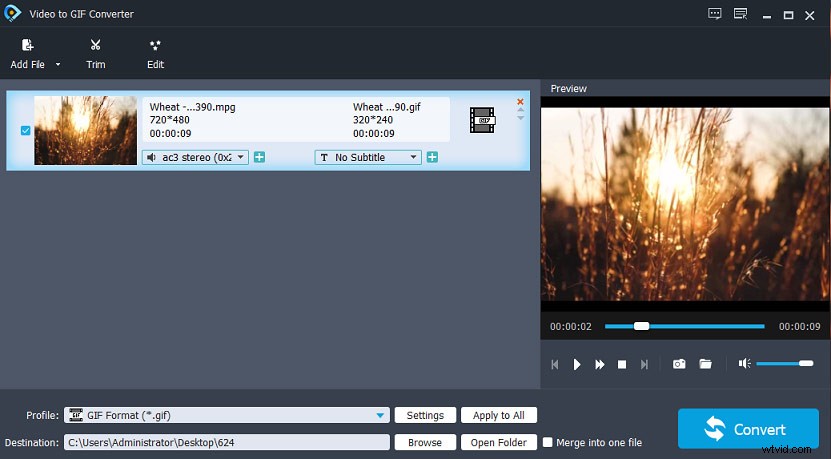Viewport: 831px width, 459px height.
Task: Jump to next frame in preview
Action: [x=644, y=364]
